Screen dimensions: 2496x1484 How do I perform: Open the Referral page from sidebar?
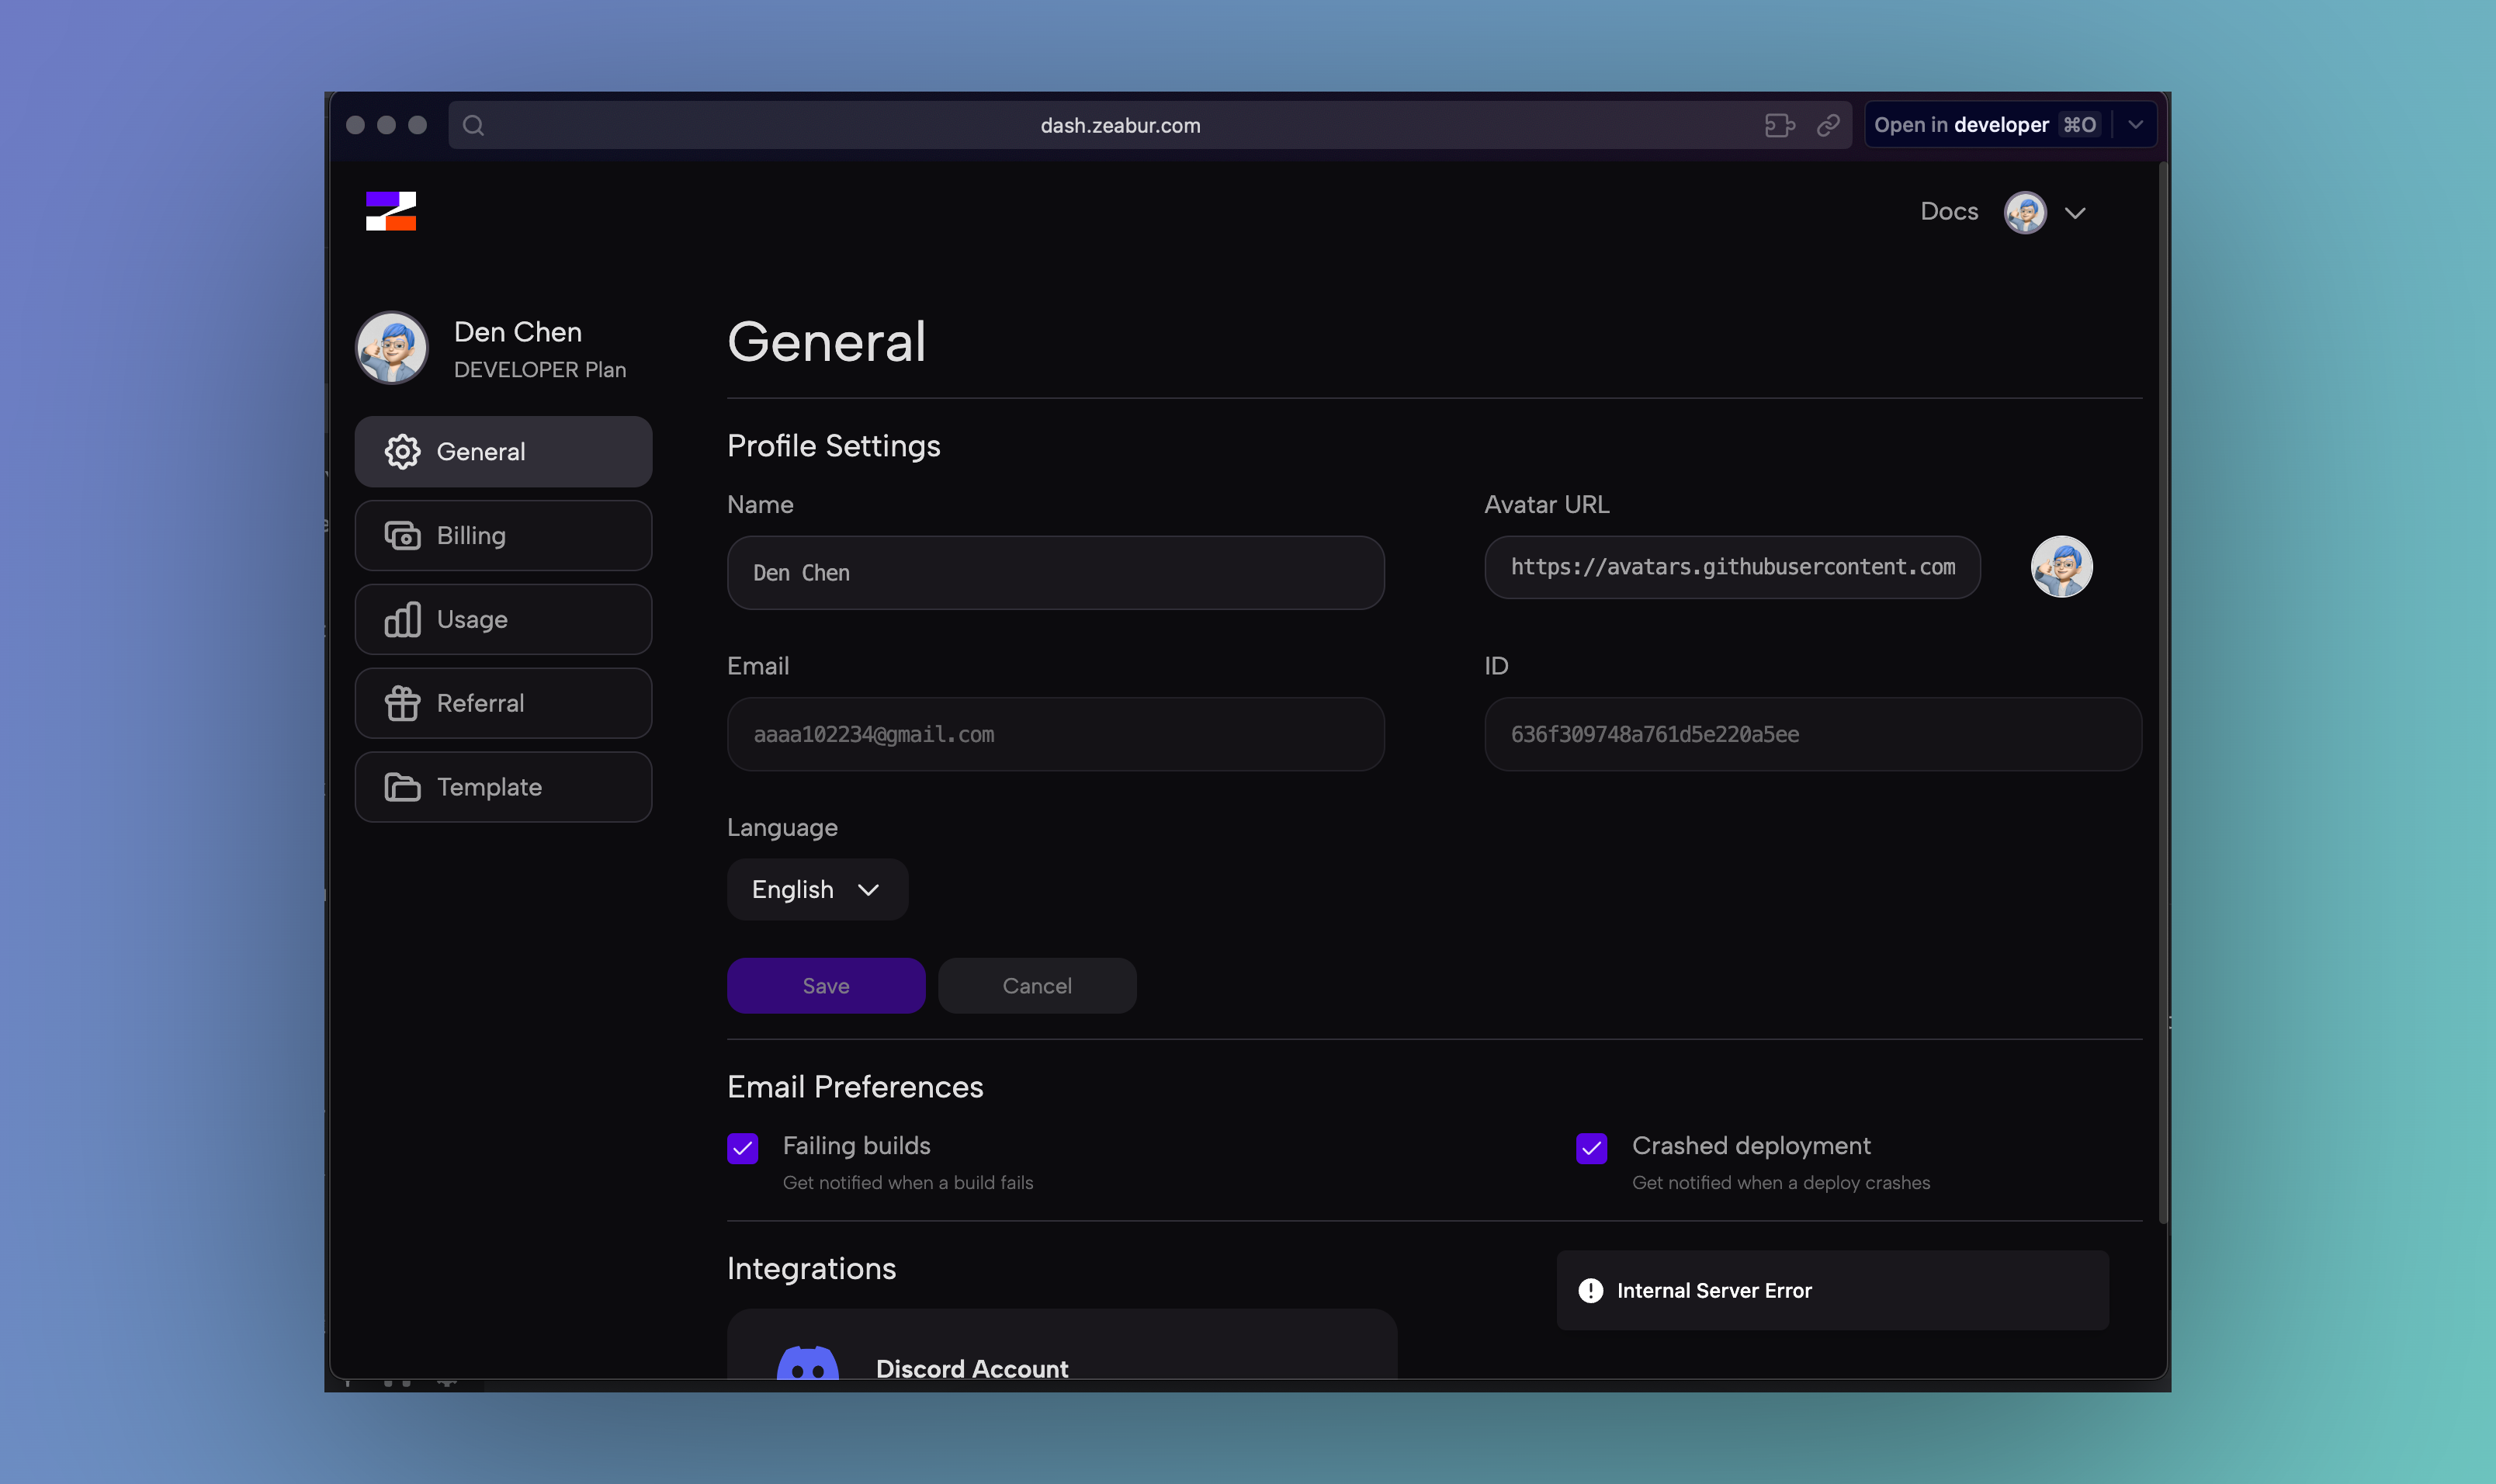pyautogui.click(x=503, y=703)
